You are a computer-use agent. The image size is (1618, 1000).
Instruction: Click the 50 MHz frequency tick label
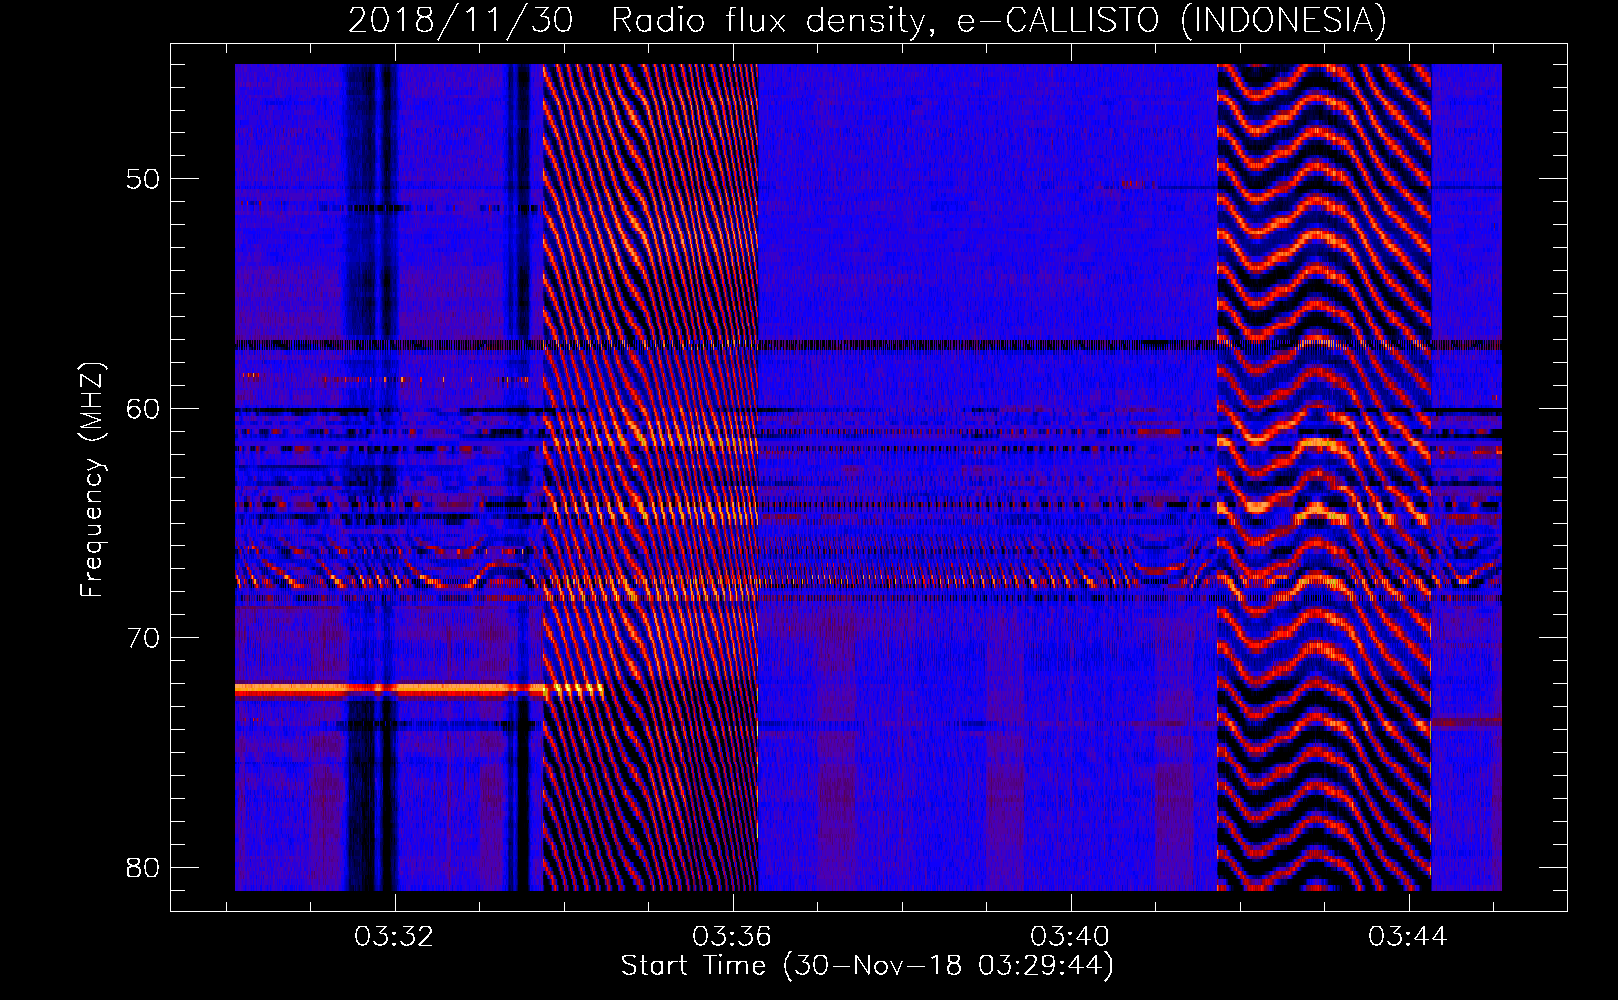point(143,179)
